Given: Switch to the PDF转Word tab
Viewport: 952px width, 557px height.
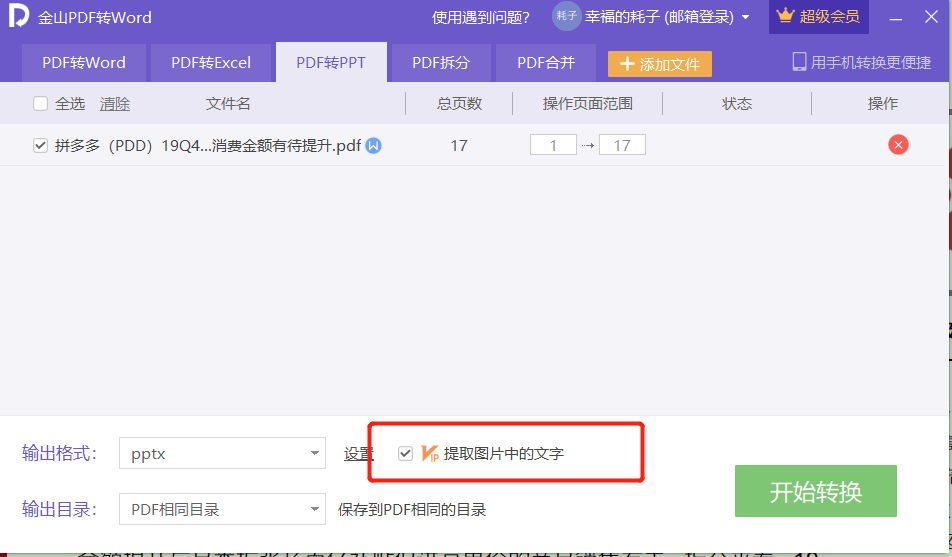Looking at the screenshot, I should pos(84,63).
